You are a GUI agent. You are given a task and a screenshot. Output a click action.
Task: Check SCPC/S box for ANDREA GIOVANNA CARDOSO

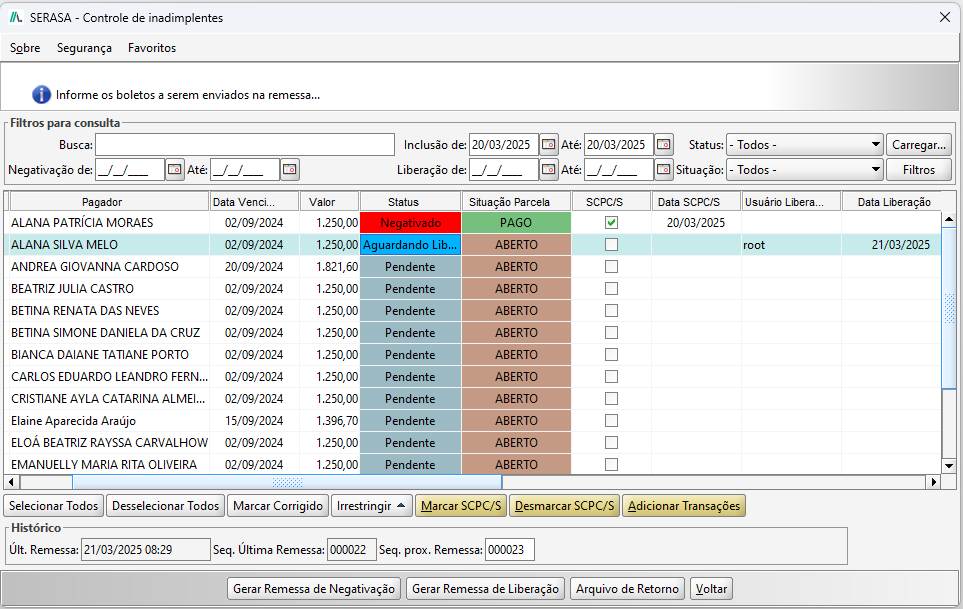click(611, 267)
